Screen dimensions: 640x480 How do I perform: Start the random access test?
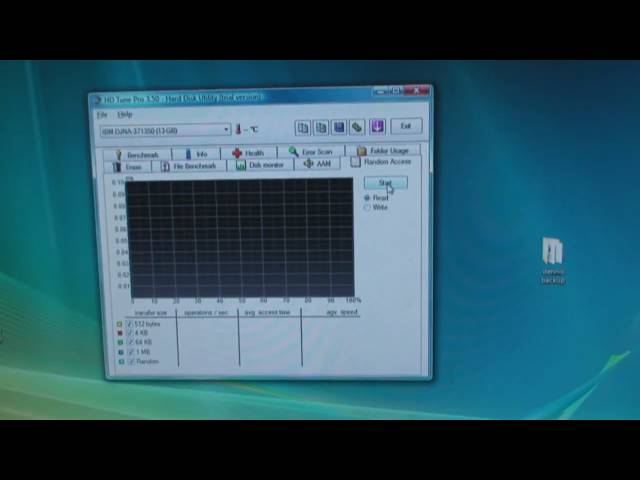pyautogui.click(x=386, y=182)
